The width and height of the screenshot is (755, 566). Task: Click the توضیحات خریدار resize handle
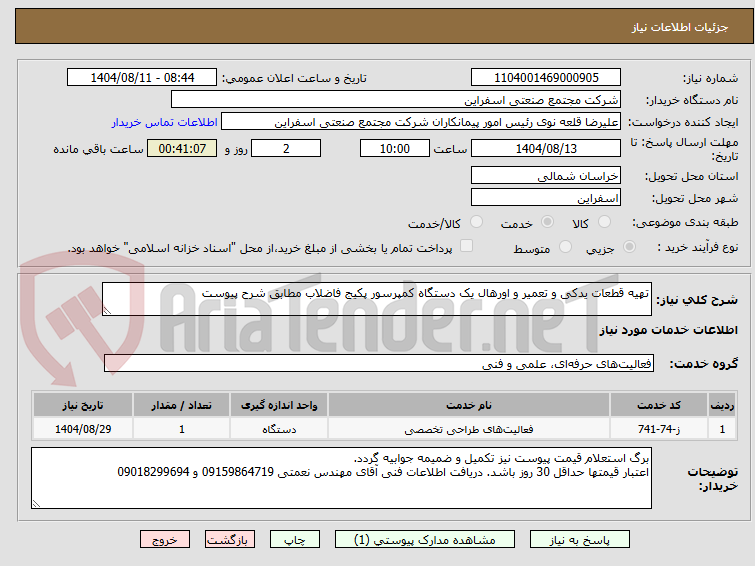(36, 504)
